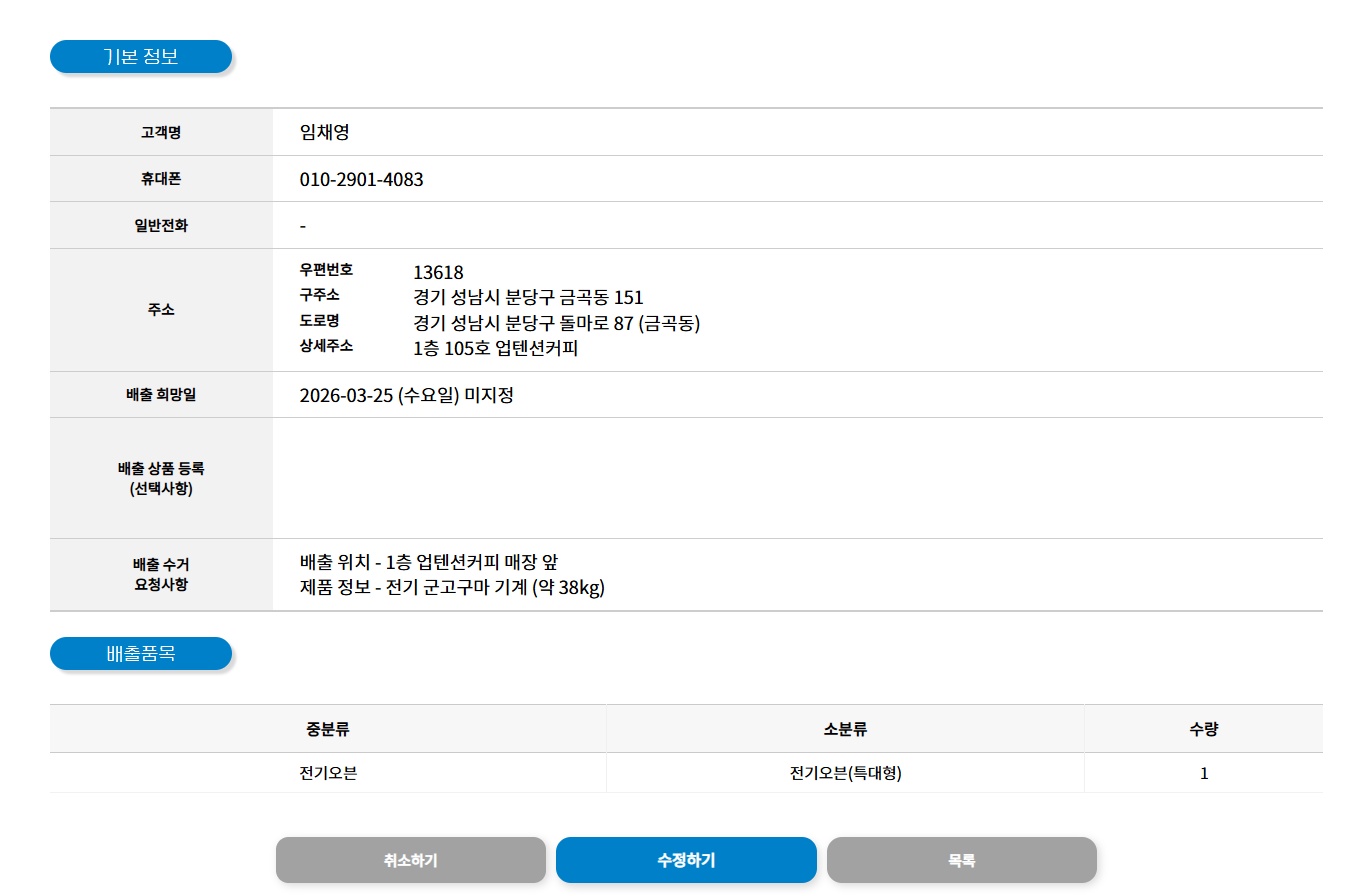The image size is (1350, 895).
Task: Select the 기본 정보 section header
Action: tap(141, 57)
